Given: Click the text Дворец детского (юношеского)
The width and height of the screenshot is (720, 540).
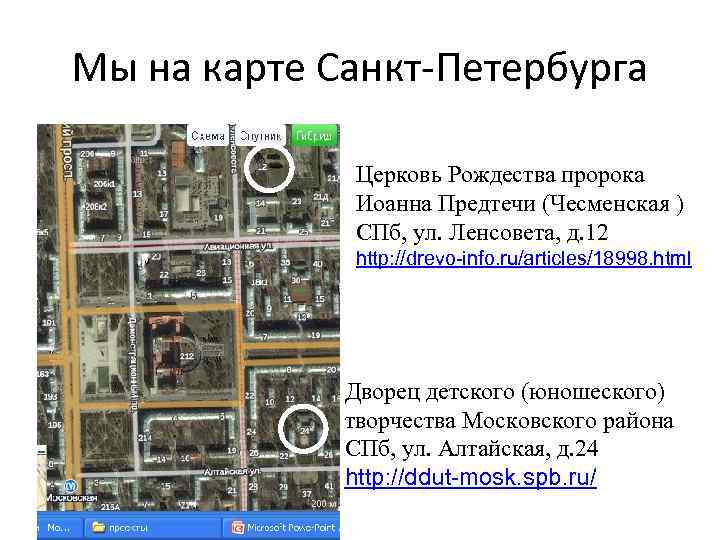Looking at the screenshot, I should click(x=505, y=392).
